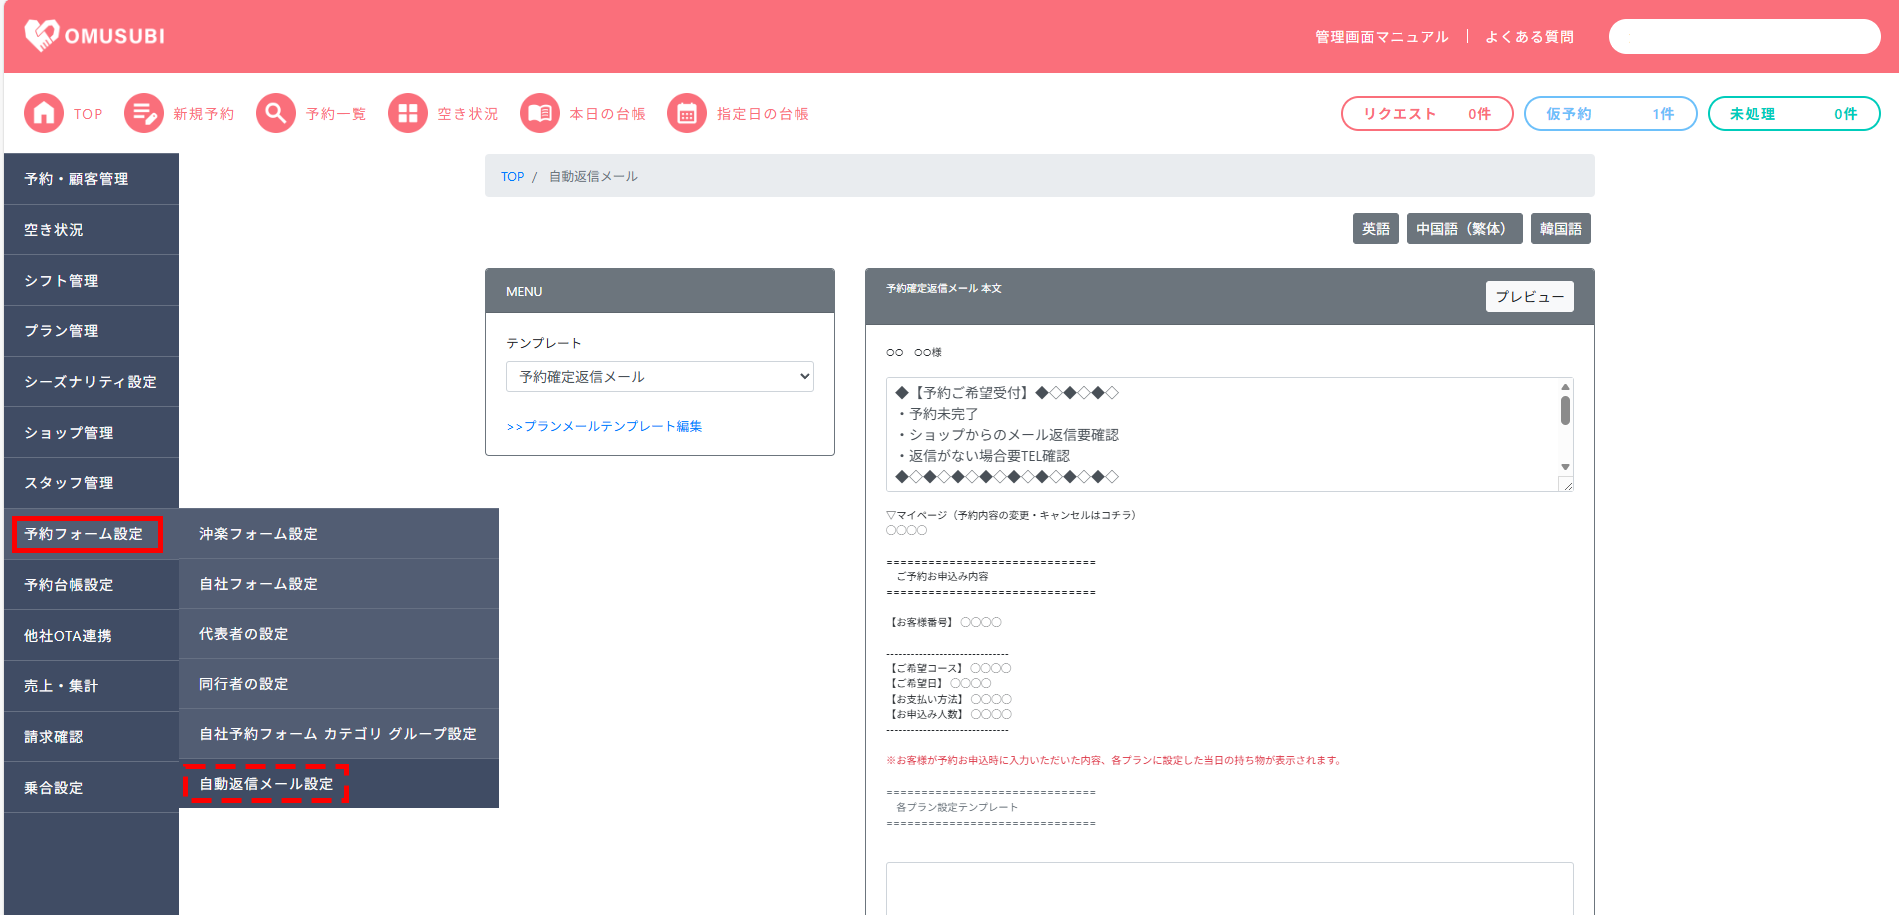Click the 仮予約 1件 status badge
This screenshot has width=1899, height=915.
point(1609,114)
